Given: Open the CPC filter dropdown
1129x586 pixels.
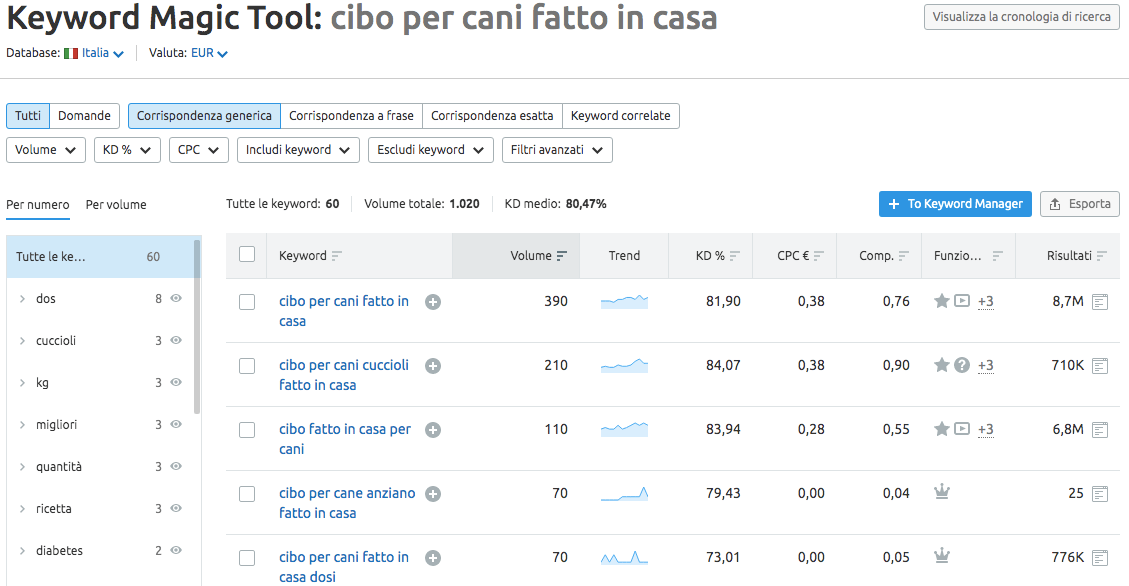Looking at the screenshot, I should [x=199, y=150].
